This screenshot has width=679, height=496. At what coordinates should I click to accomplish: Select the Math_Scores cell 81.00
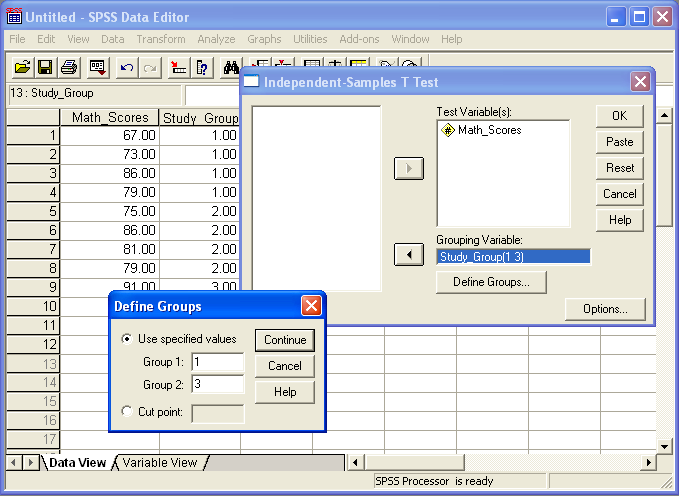click(110, 249)
